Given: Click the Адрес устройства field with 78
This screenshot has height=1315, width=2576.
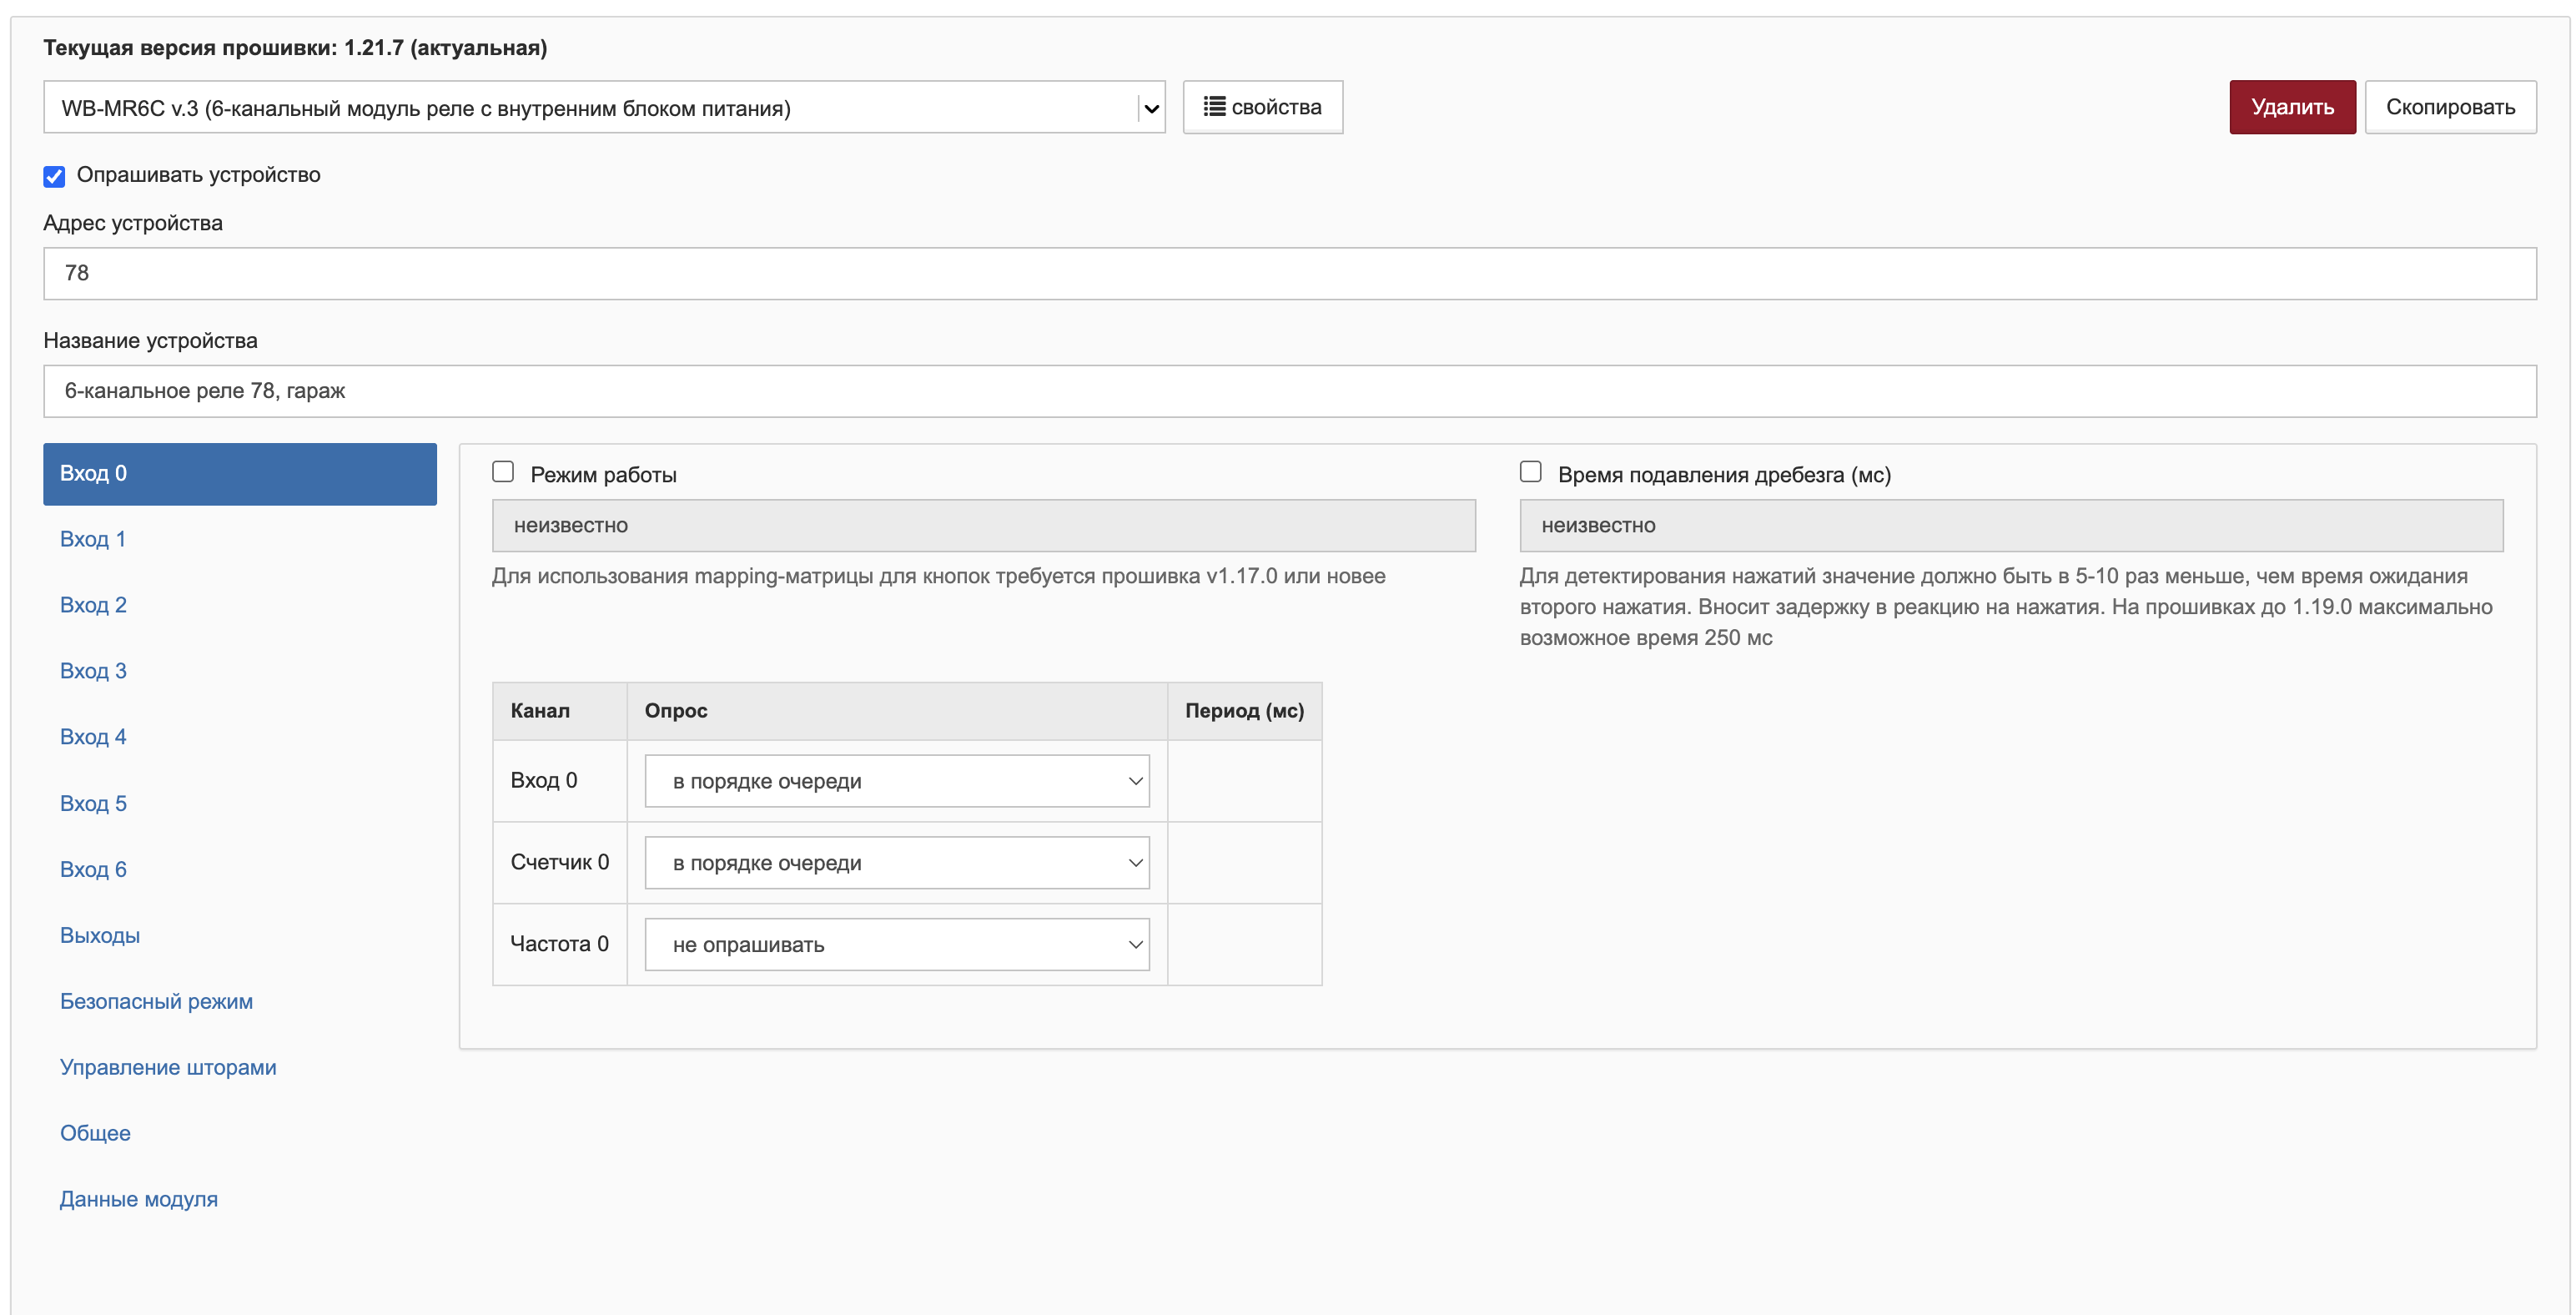Looking at the screenshot, I should pos(1290,274).
